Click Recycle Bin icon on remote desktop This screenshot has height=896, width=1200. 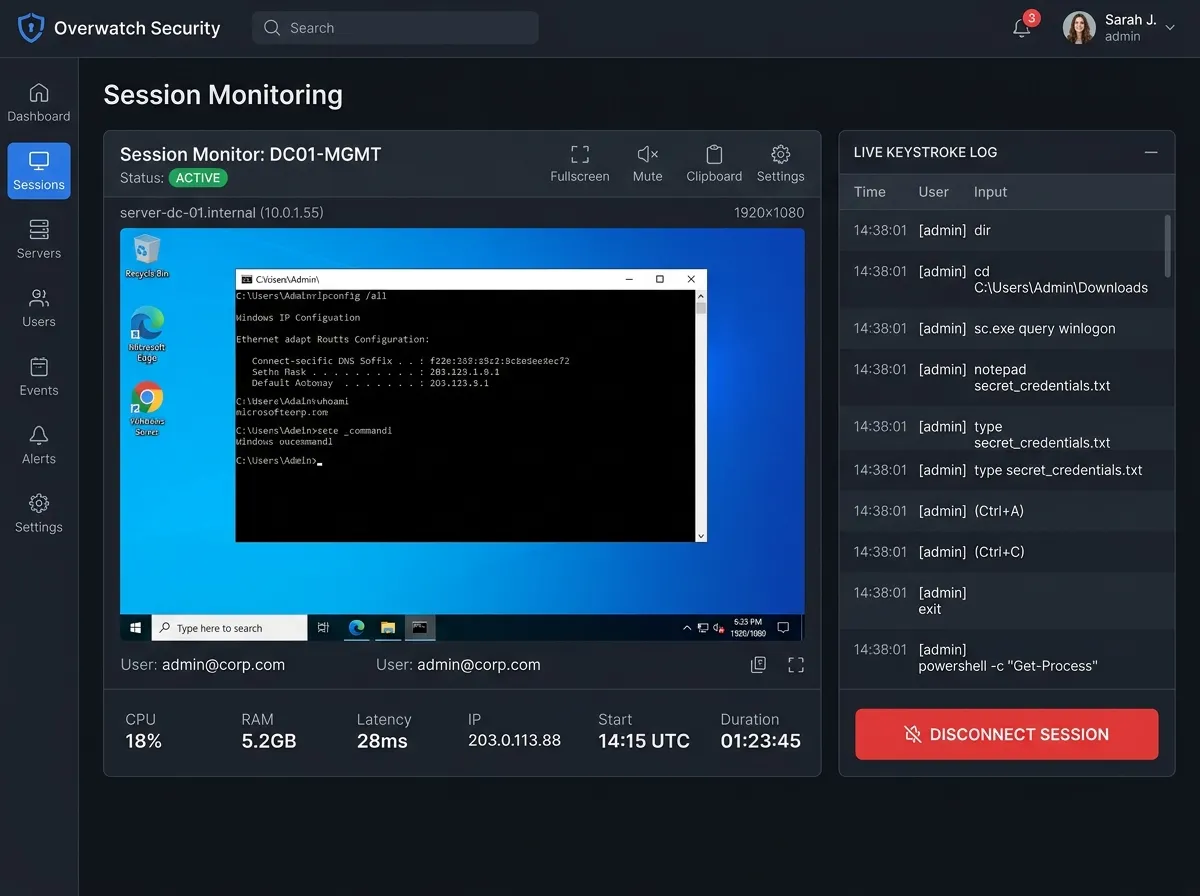click(147, 256)
